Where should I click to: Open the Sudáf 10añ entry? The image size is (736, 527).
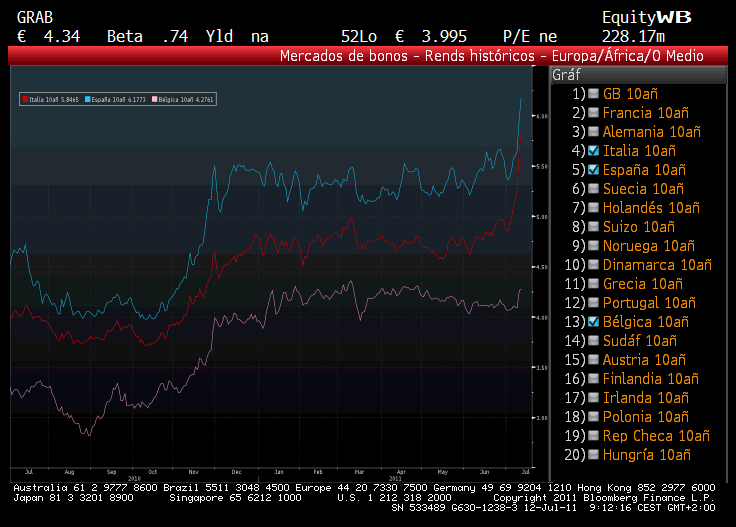pyautogui.click(x=640, y=341)
